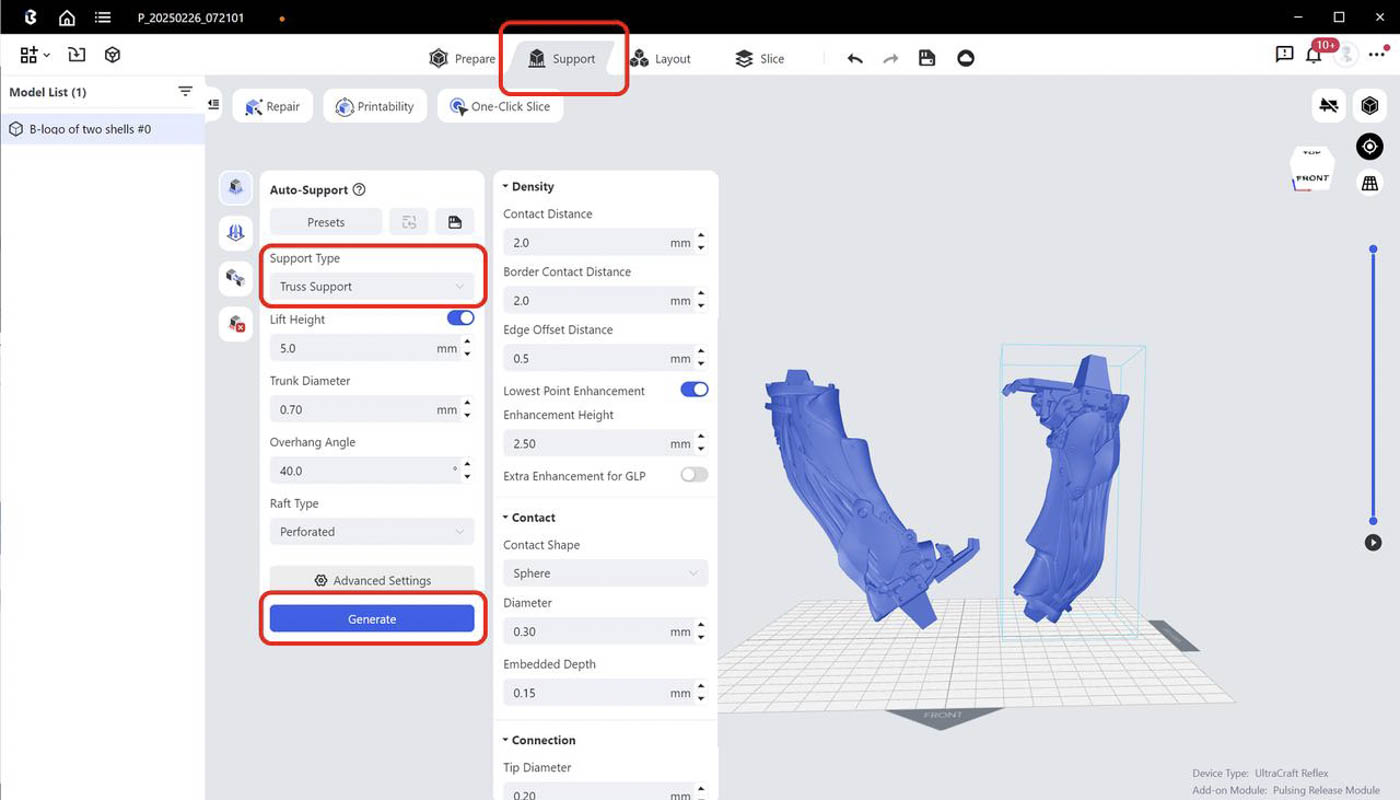This screenshot has width=1400, height=800.
Task: Switch to the Slice tab
Action: click(x=759, y=59)
